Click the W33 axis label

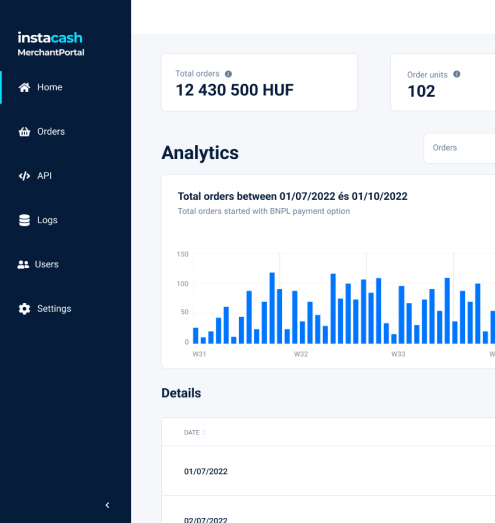398,354
